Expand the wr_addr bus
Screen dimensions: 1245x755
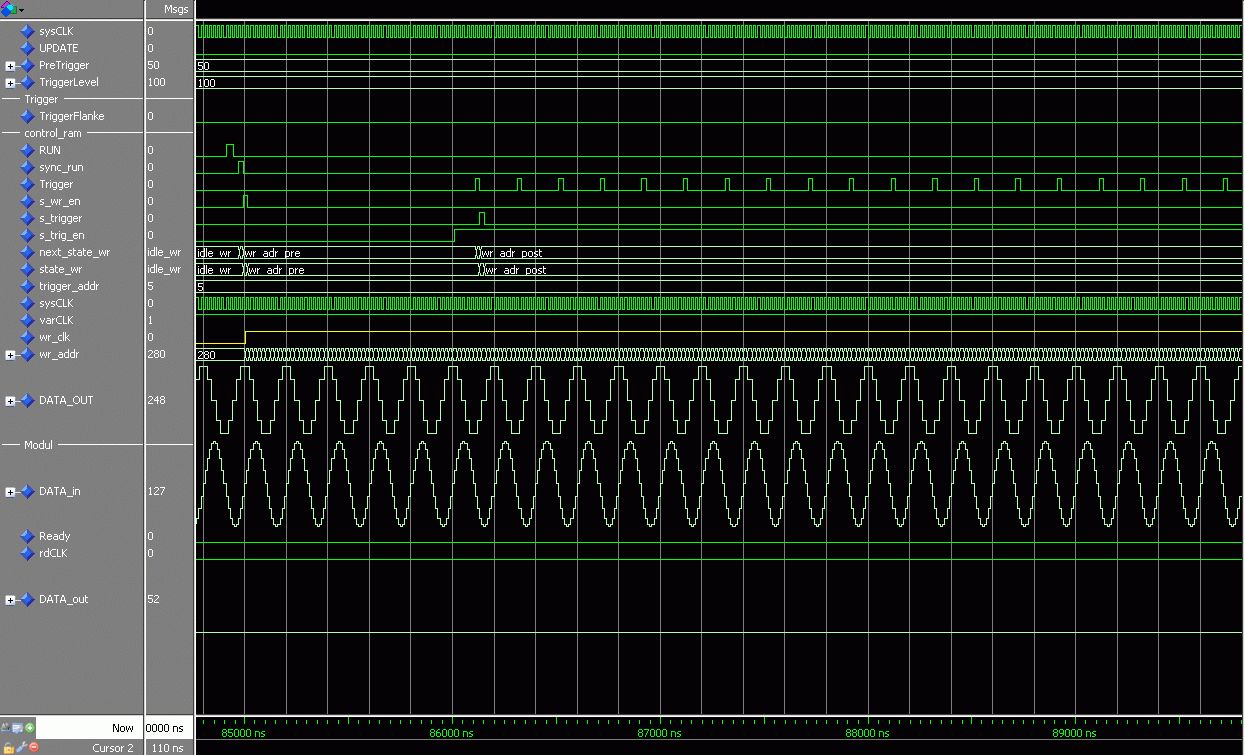pyautogui.click(x=10, y=354)
